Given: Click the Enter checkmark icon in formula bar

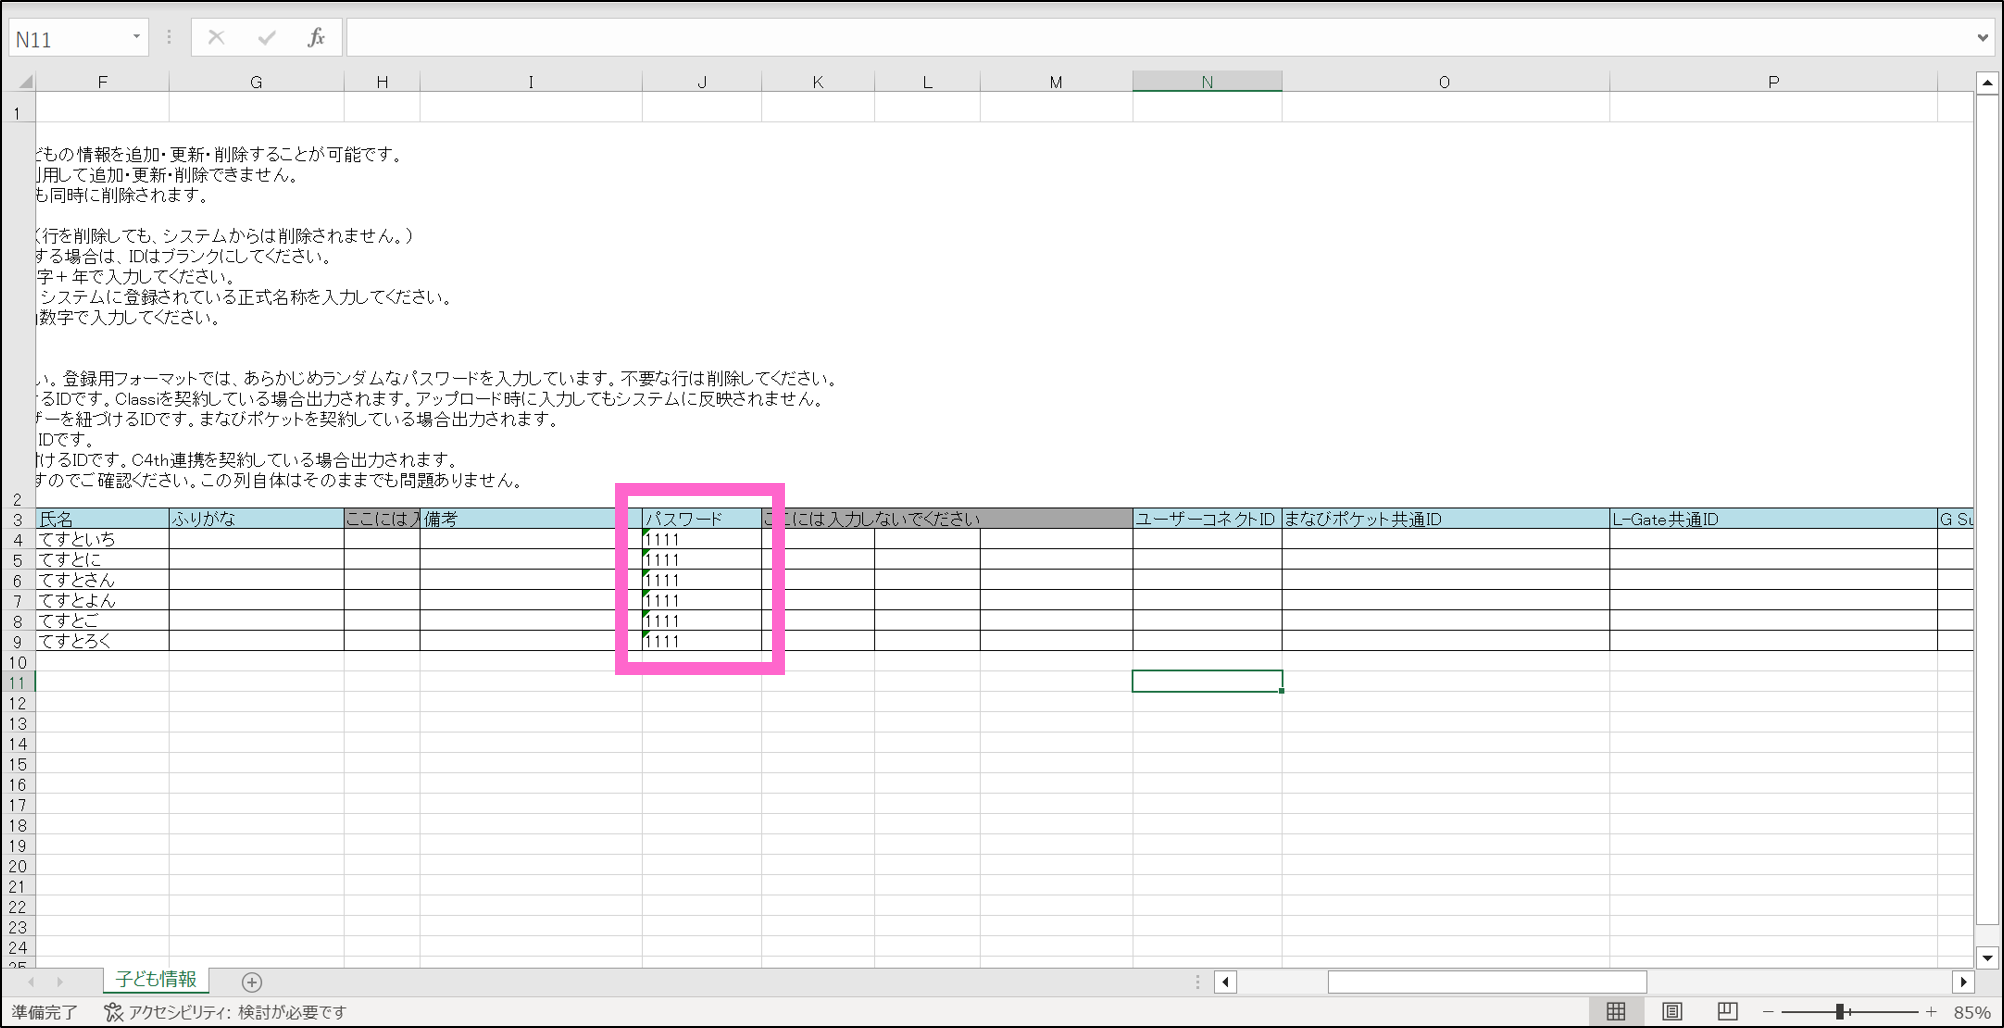Looking at the screenshot, I should (x=266, y=38).
